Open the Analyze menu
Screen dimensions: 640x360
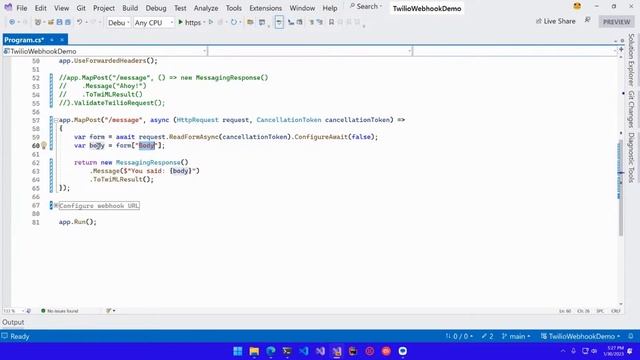tap(206, 8)
